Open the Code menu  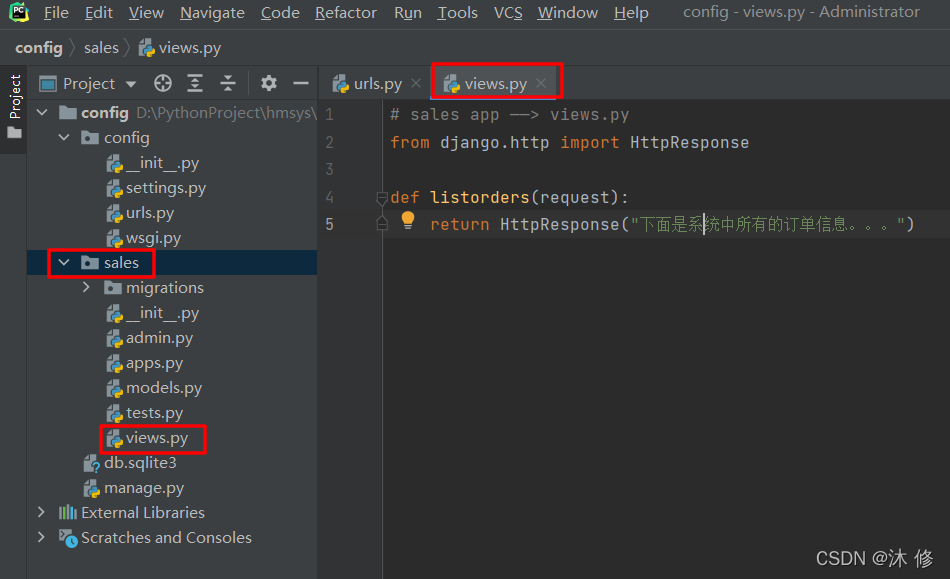pos(280,13)
